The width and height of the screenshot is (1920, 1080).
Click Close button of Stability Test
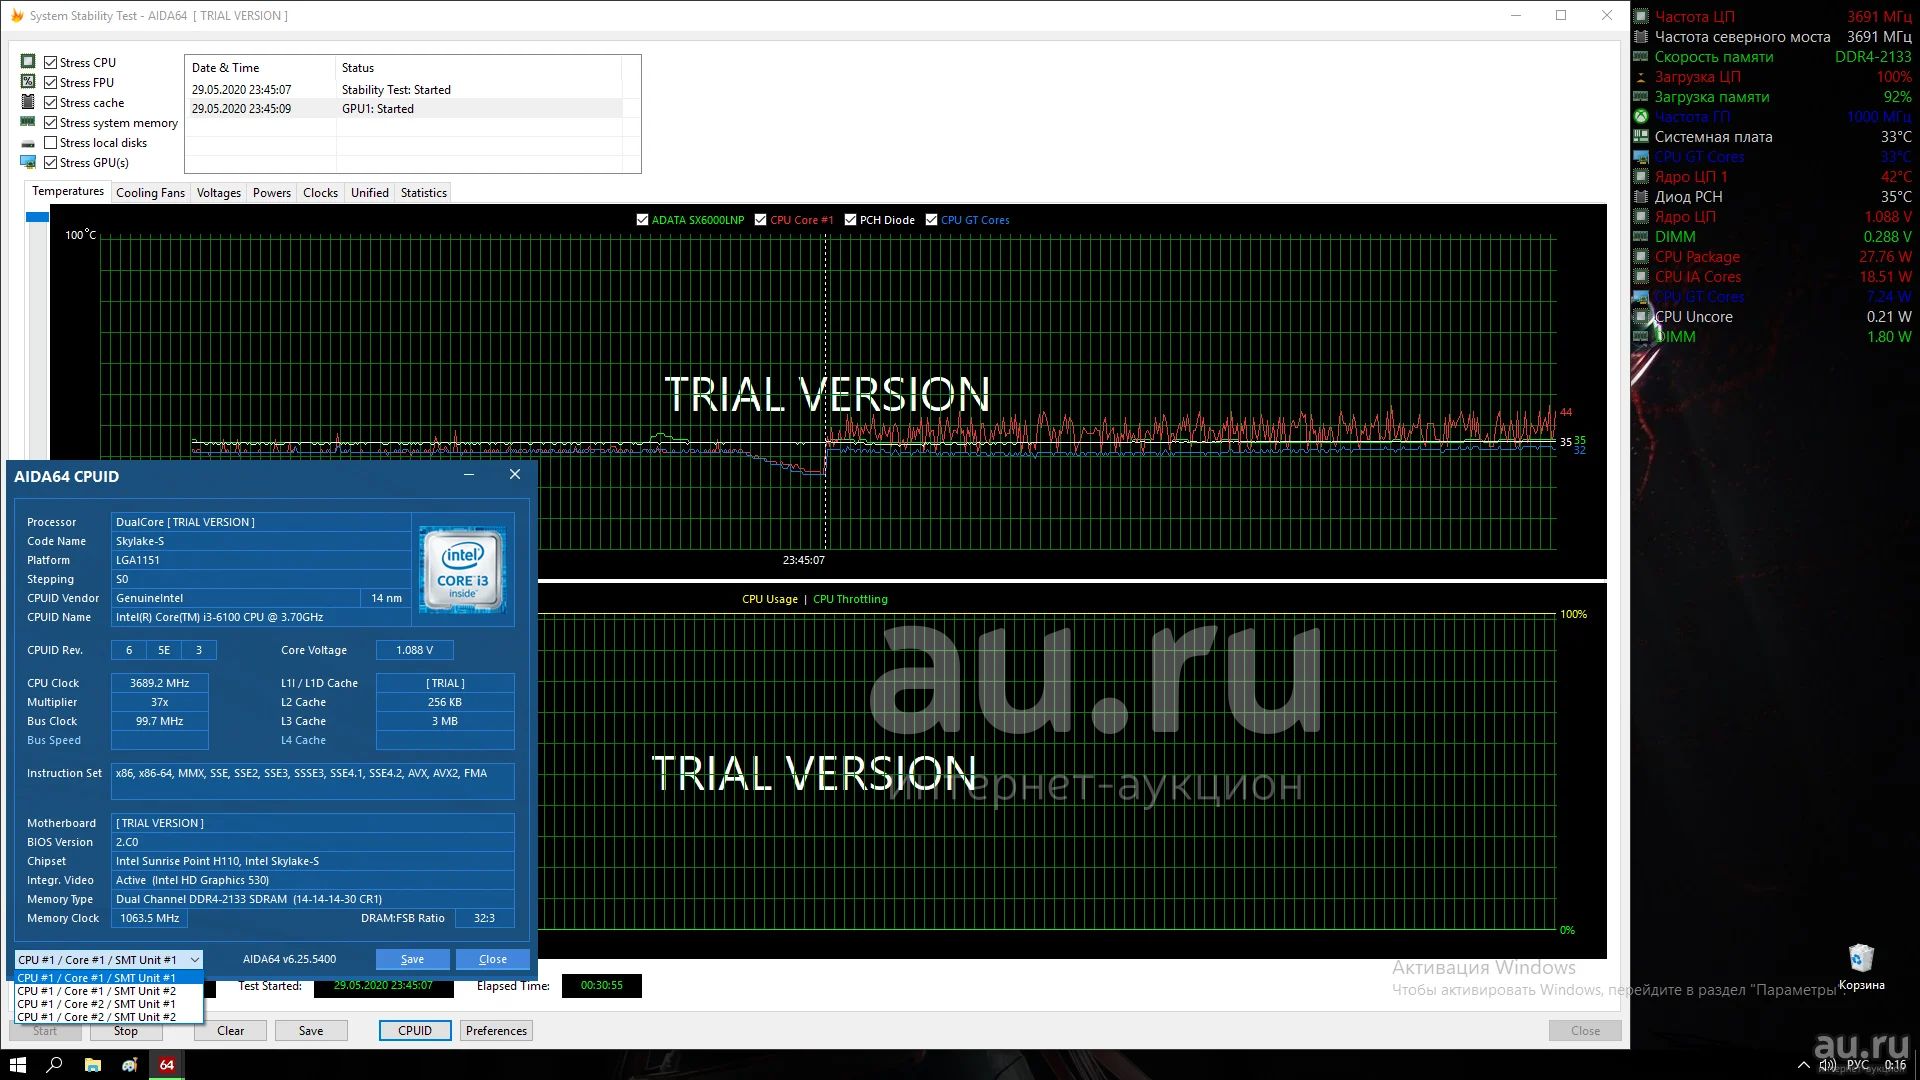pyautogui.click(x=1585, y=1031)
